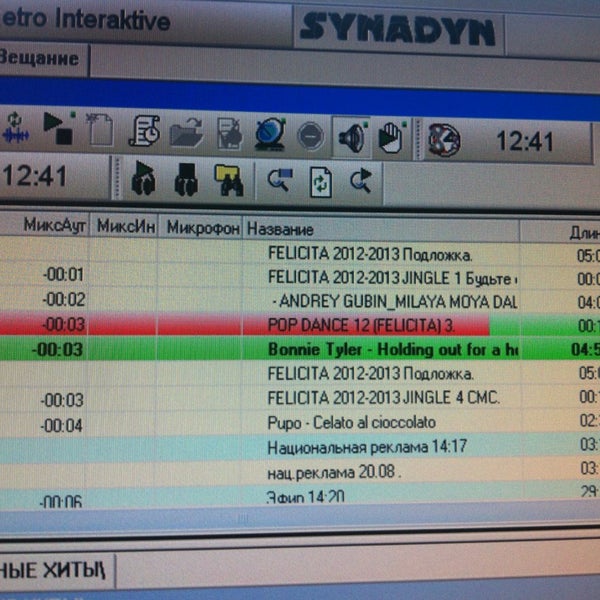Select the Pupo - Celato al cioccolato row
Viewport: 600px width, 600px height.
click(352, 423)
